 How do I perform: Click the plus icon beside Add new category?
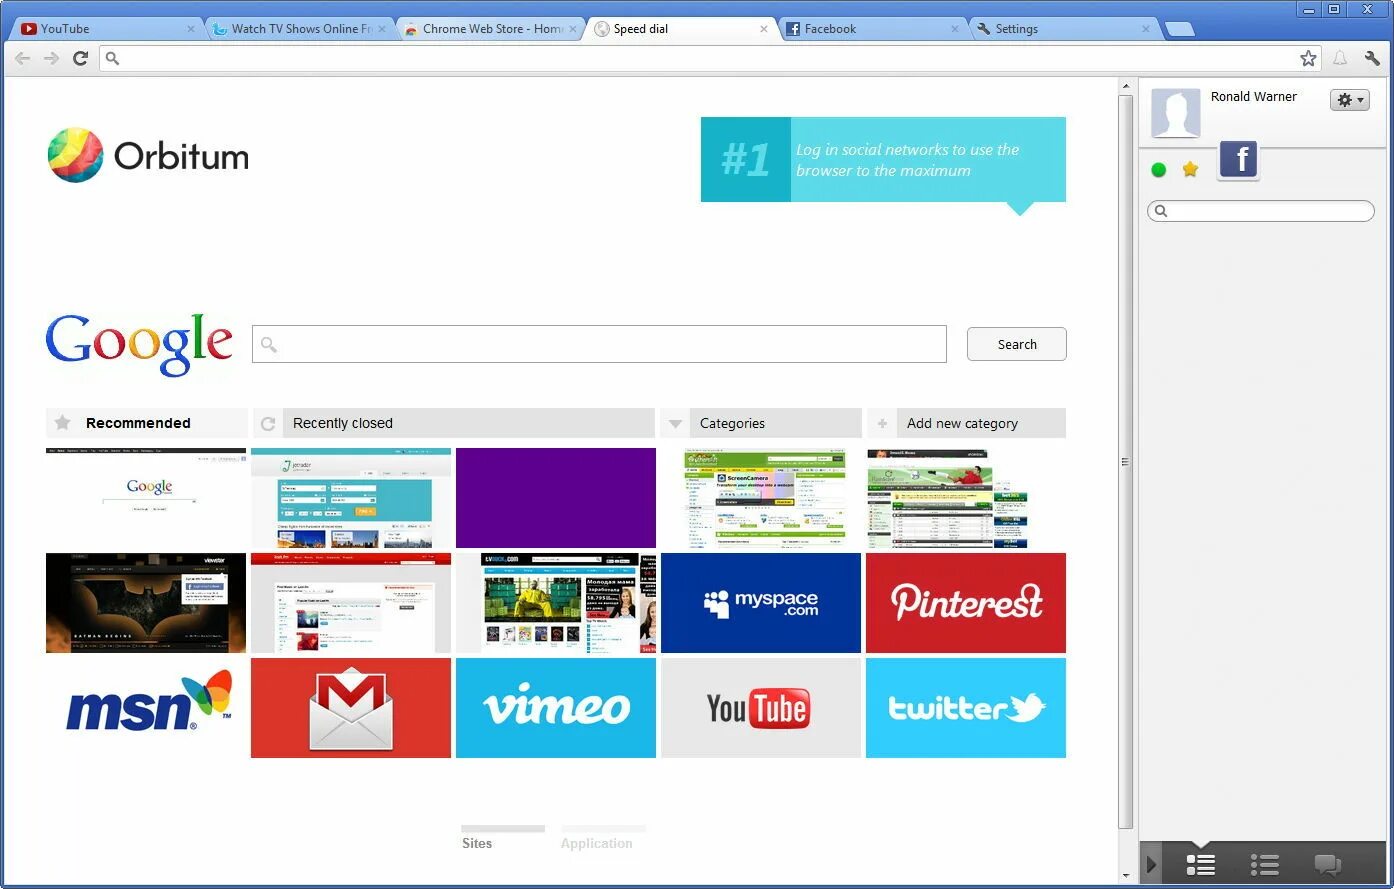click(x=882, y=424)
